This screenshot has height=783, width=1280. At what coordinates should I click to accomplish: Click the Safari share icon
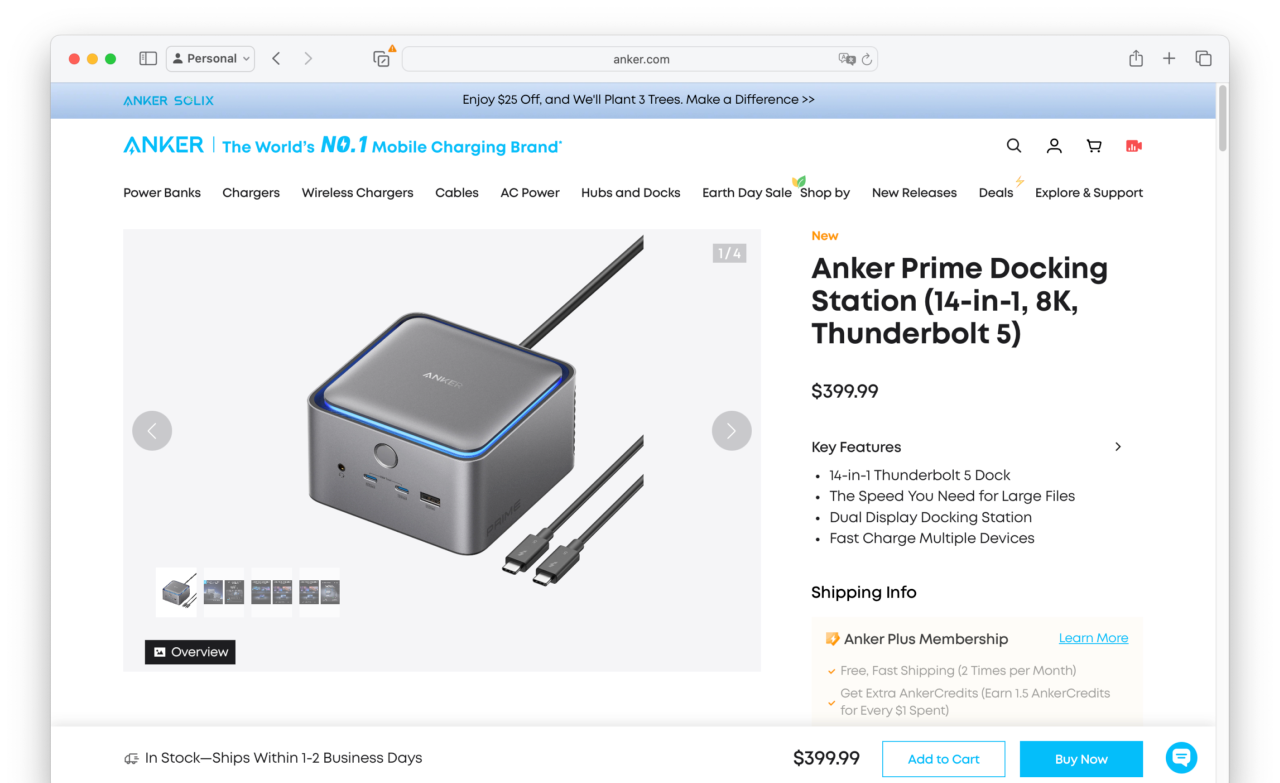[x=1136, y=59]
